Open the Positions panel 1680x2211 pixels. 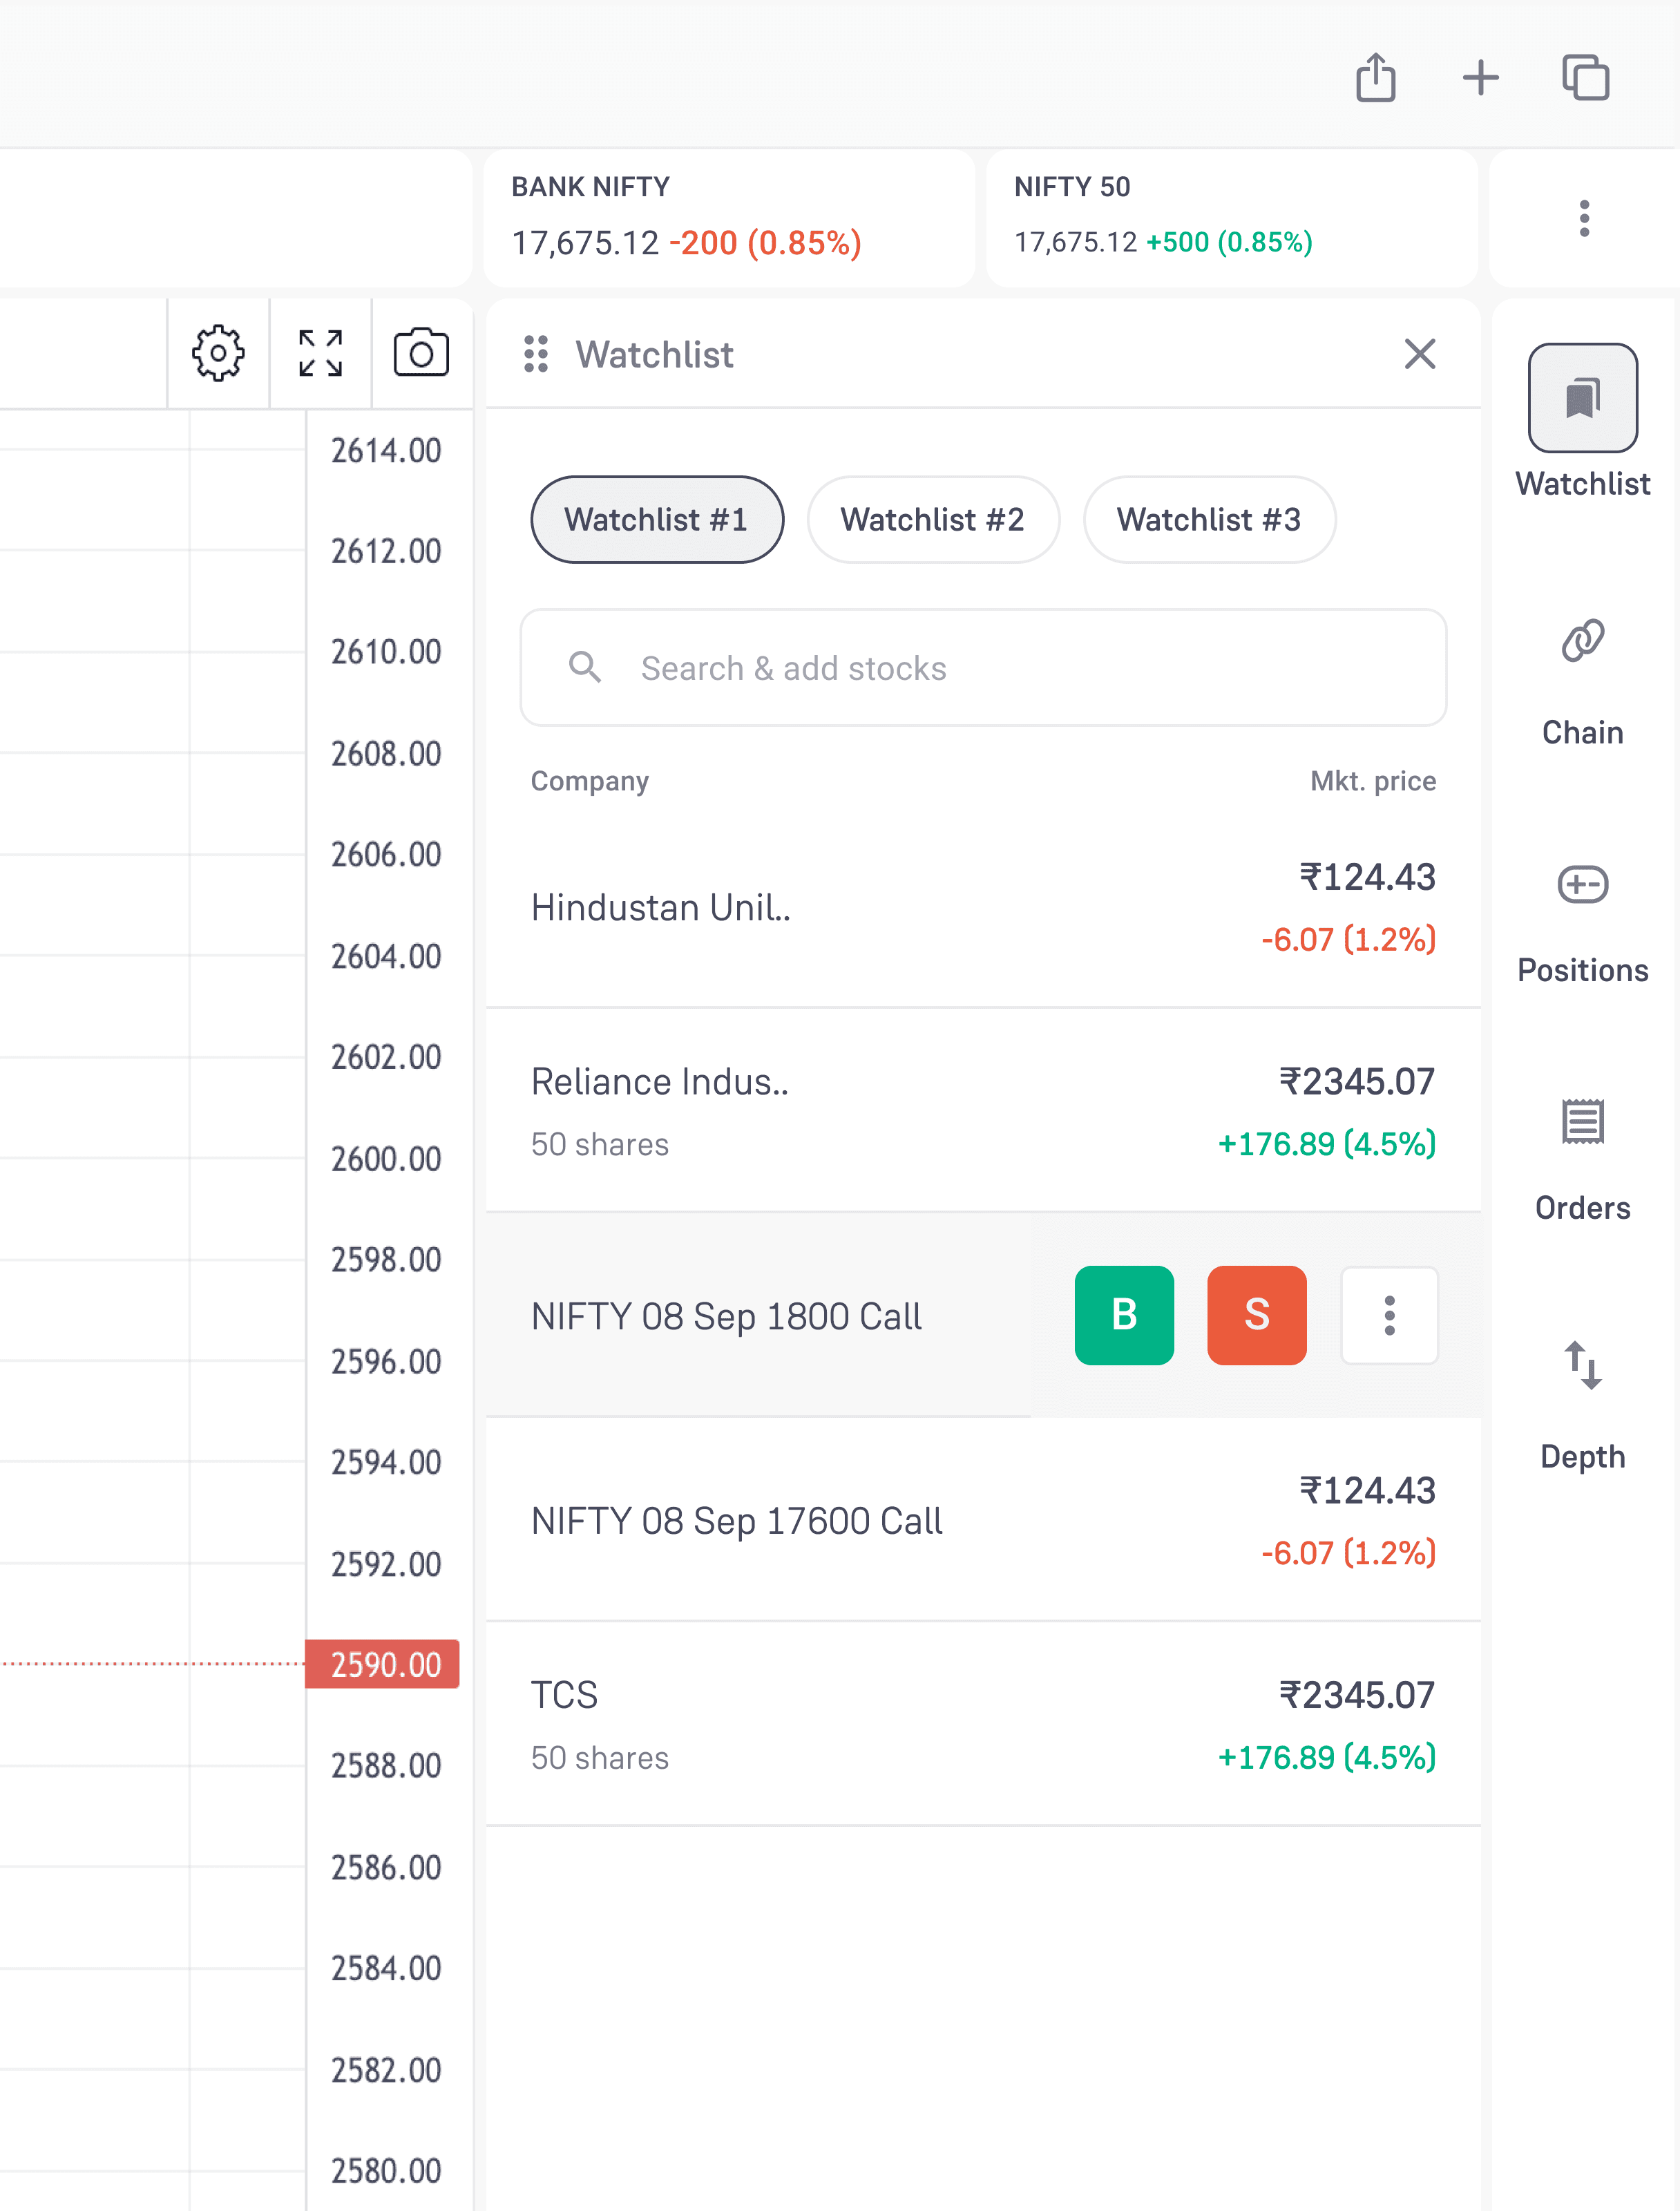[x=1582, y=922]
